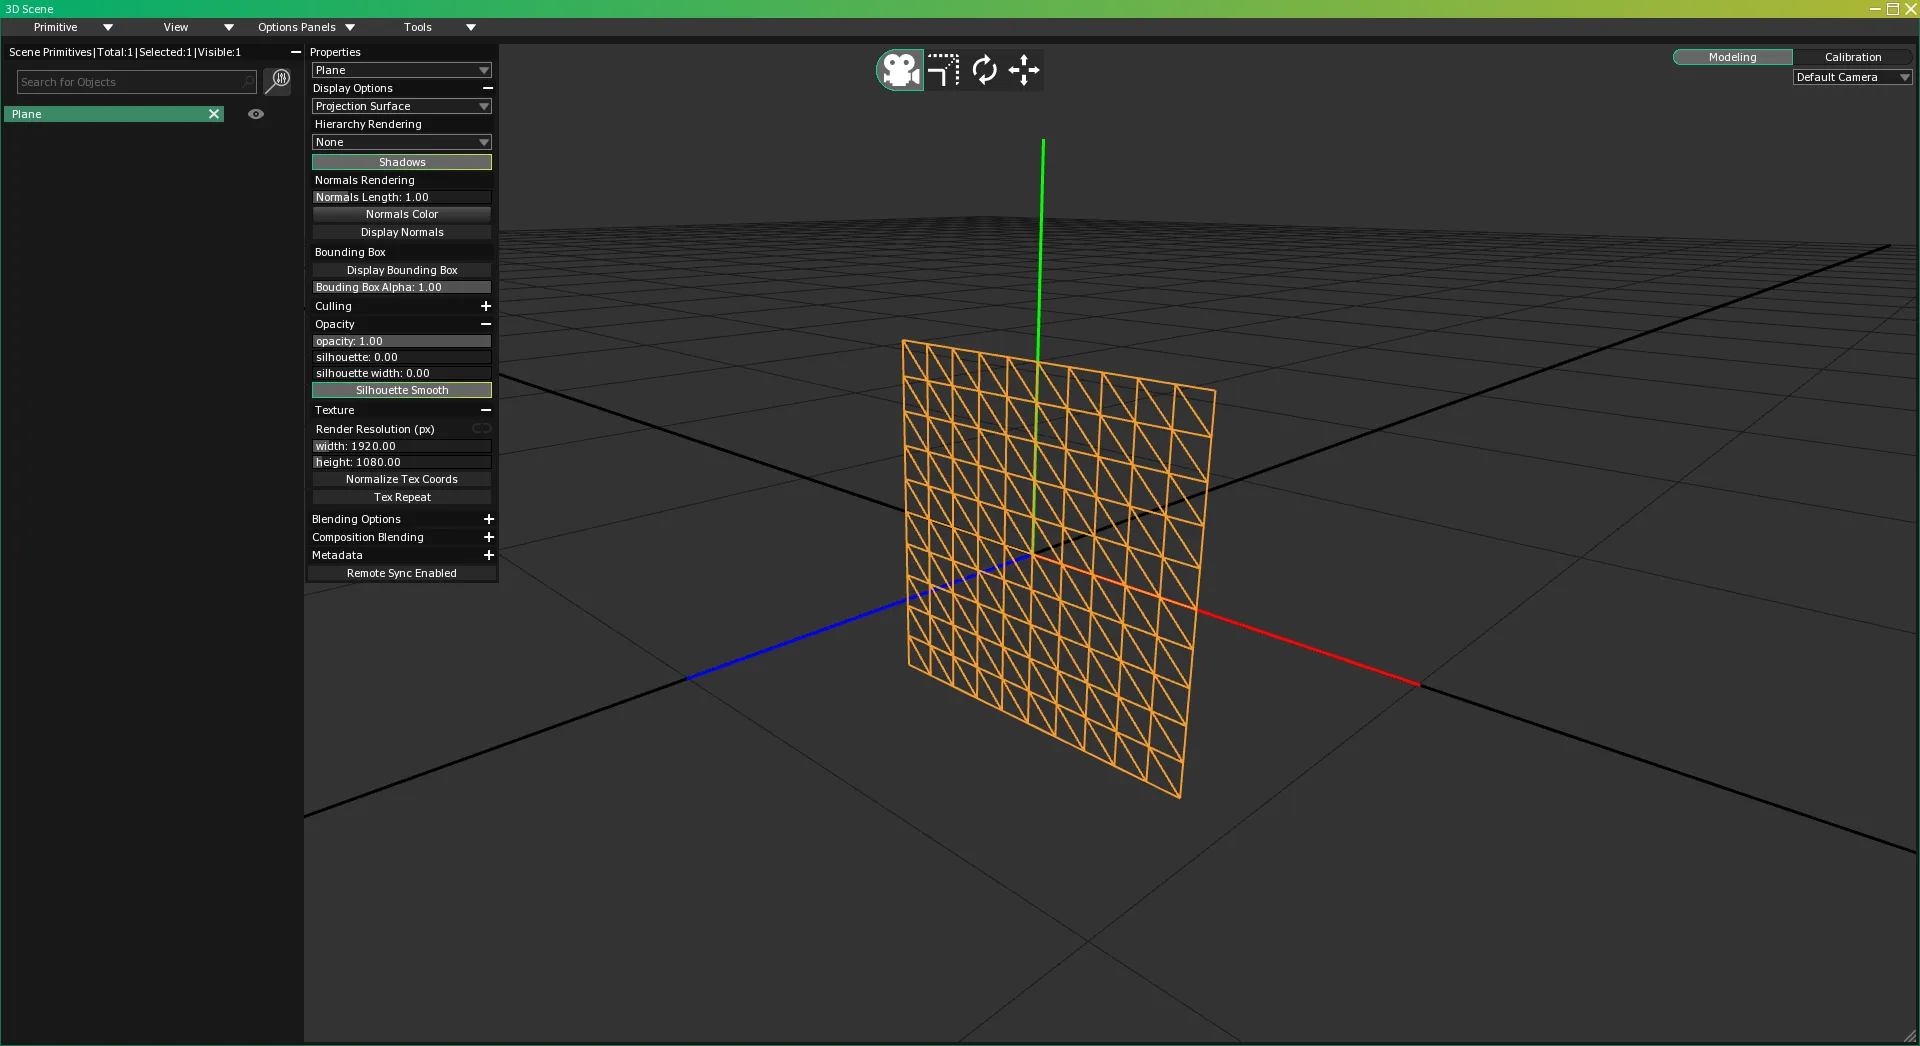Focus the Search for Objects field
The height and width of the screenshot is (1046, 1920).
pyautogui.click(x=137, y=82)
